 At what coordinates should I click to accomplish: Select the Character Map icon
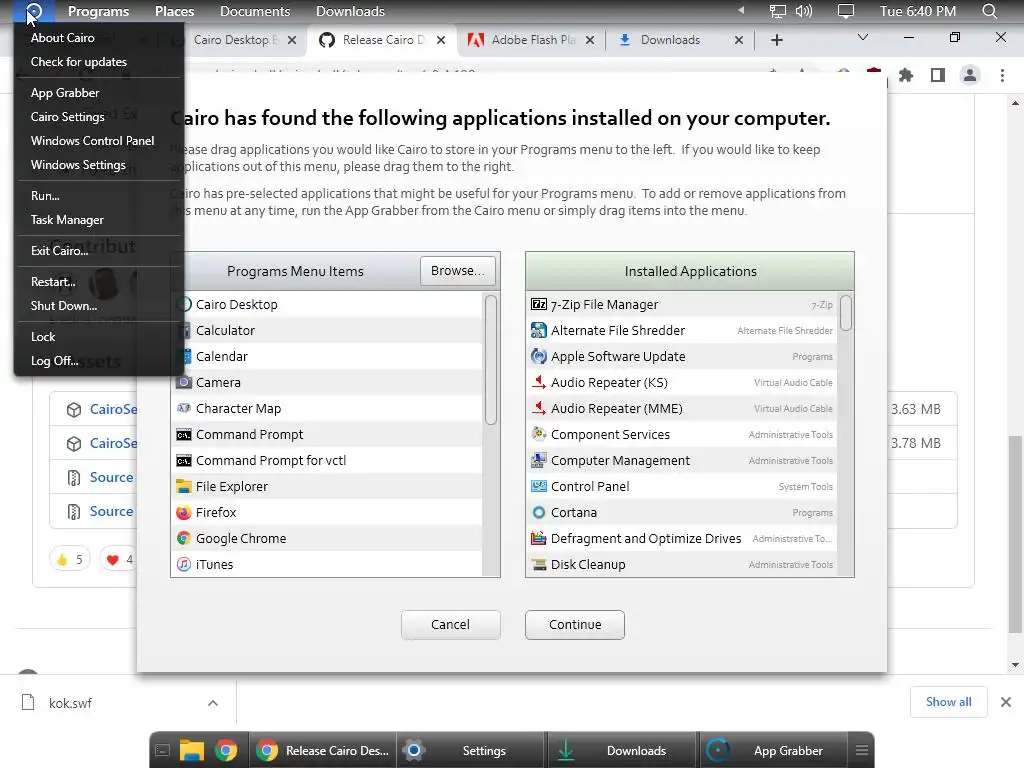coord(184,408)
